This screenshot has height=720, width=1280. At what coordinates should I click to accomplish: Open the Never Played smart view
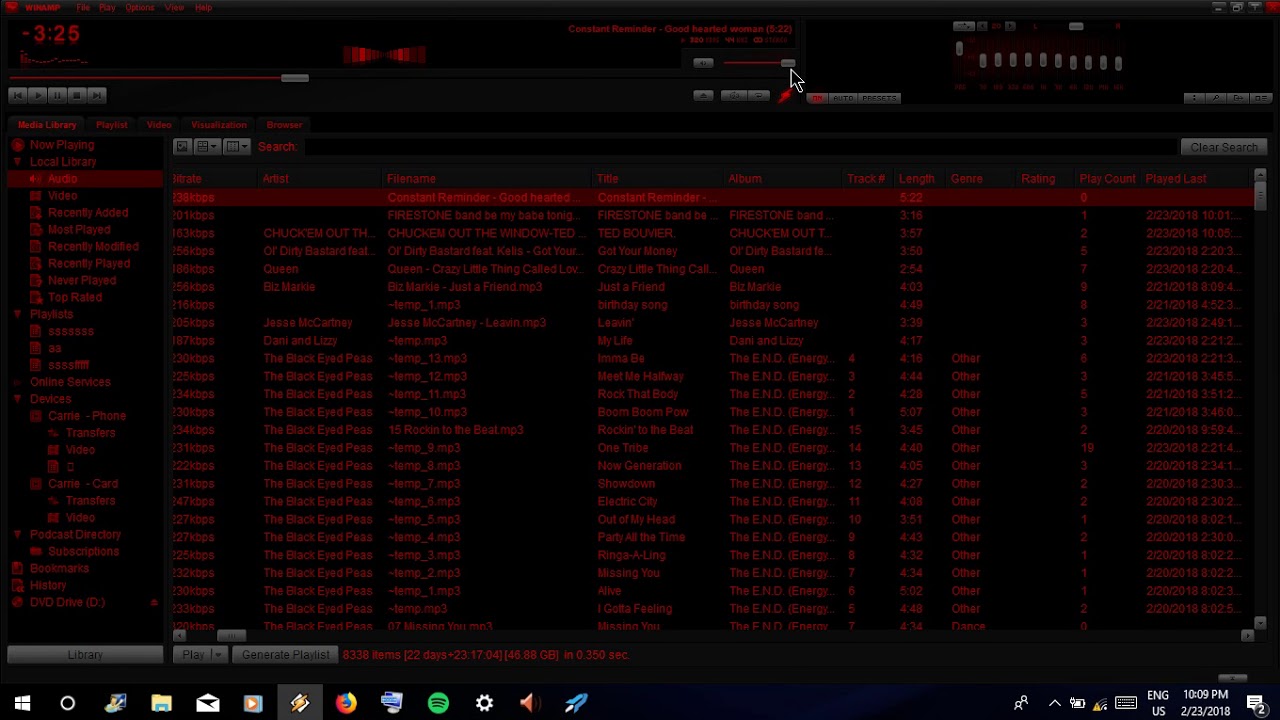click(82, 281)
